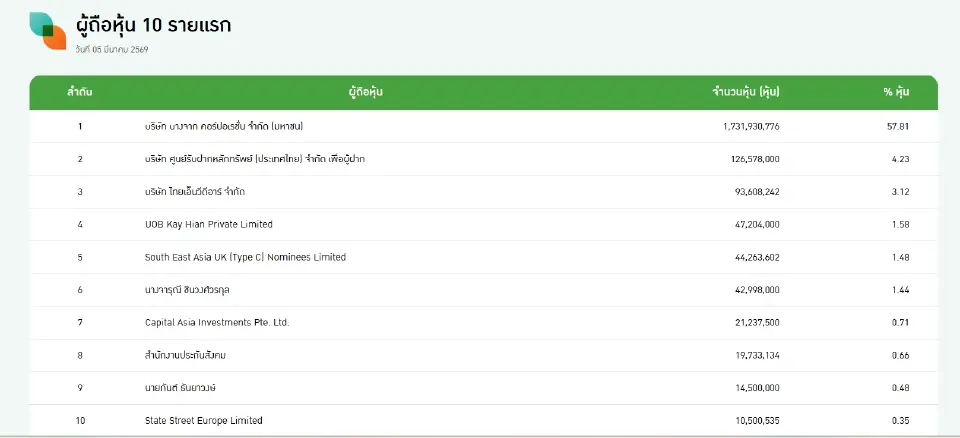Click the date text under the heading

click(112, 49)
